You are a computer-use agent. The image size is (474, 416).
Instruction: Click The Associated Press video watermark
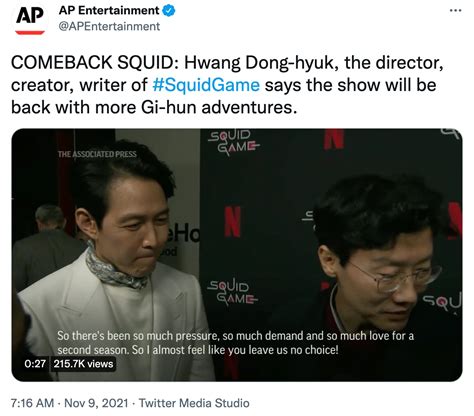click(97, 154)
